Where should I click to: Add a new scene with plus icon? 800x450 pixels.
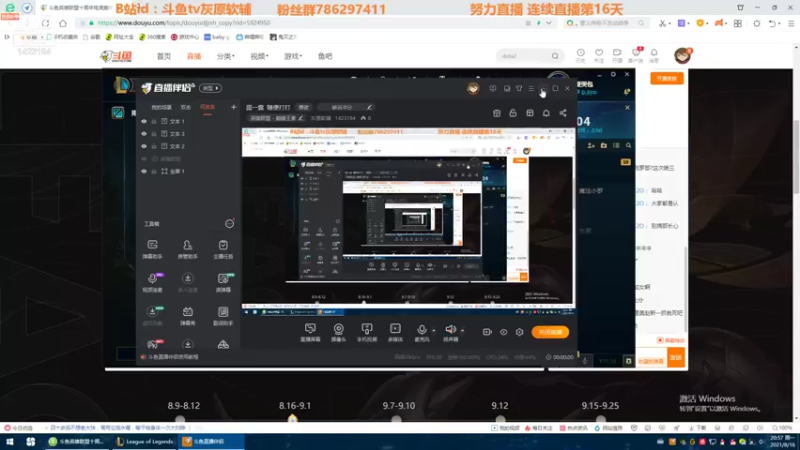(x=233, y=107)
